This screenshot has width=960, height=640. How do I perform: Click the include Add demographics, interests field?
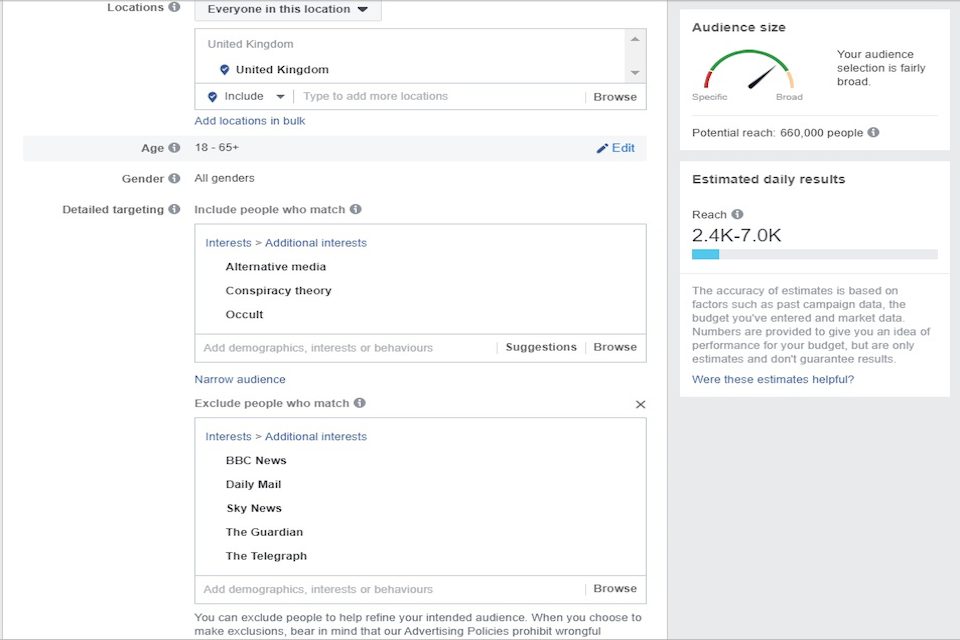pyautogui.click(x=346, y=348)
